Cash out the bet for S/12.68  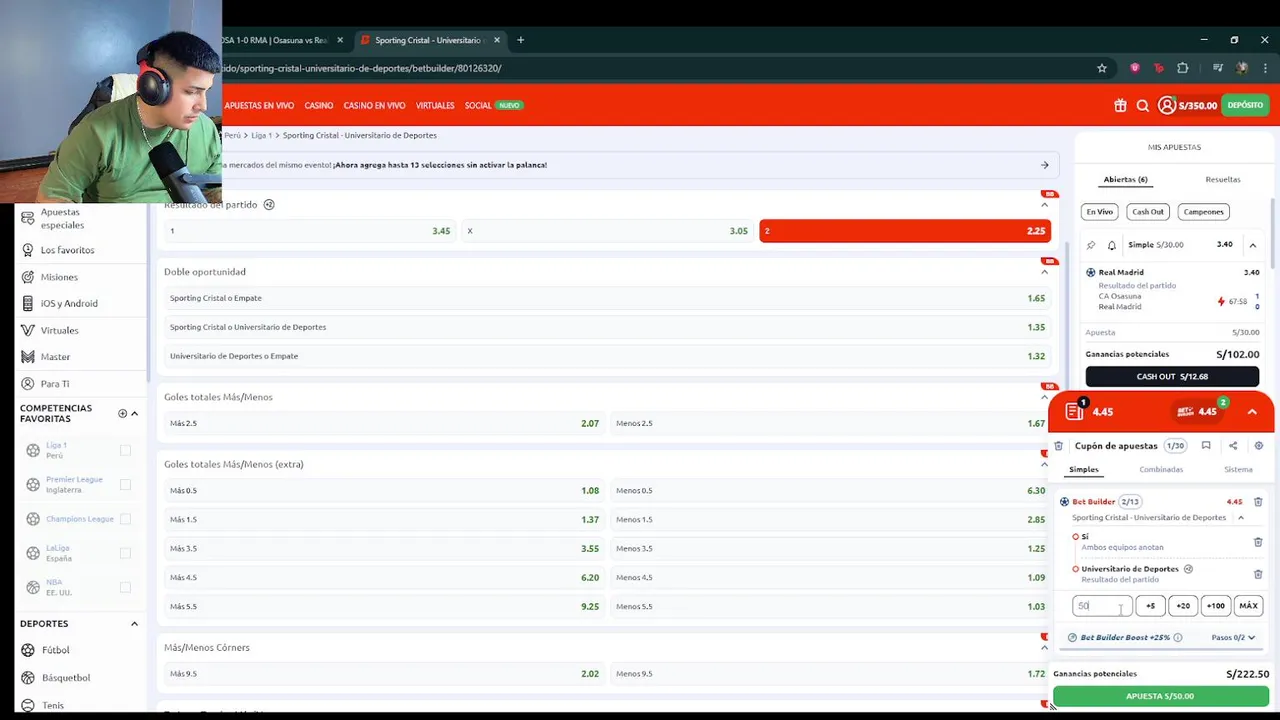(x=1172, y=377)
